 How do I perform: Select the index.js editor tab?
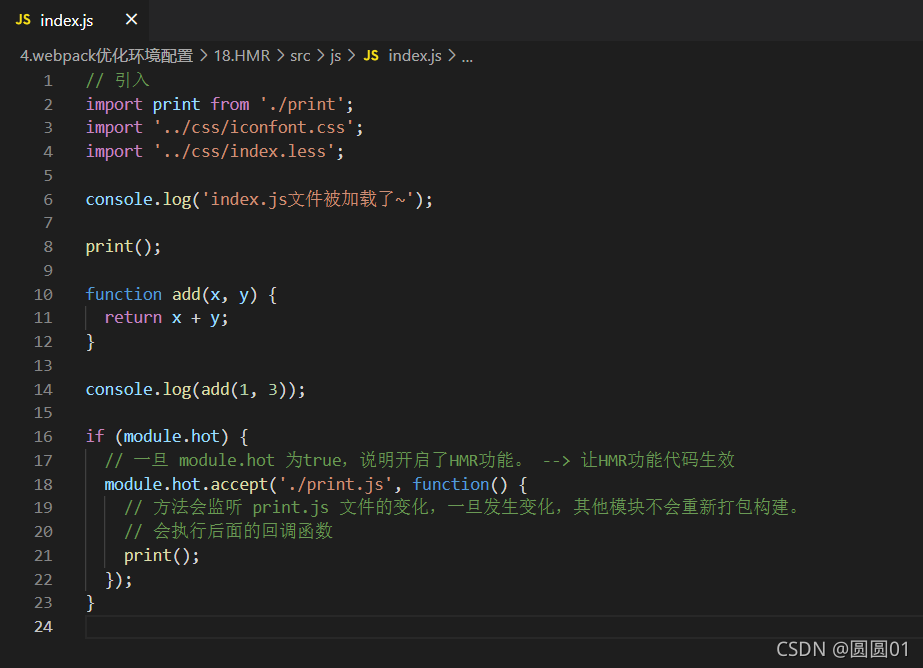(x=74, y=20)
